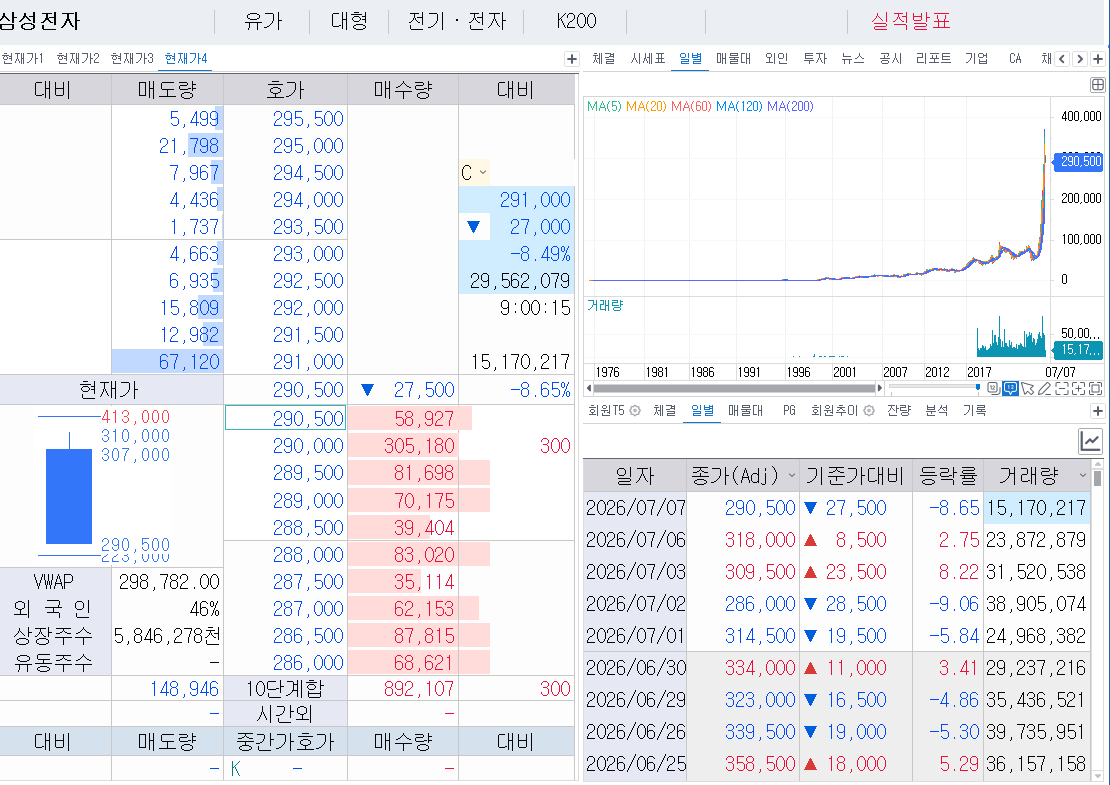1110x785 pixels.
Task: Click the zoom slider handle under the chart
Action: click(x=978, y=387)
